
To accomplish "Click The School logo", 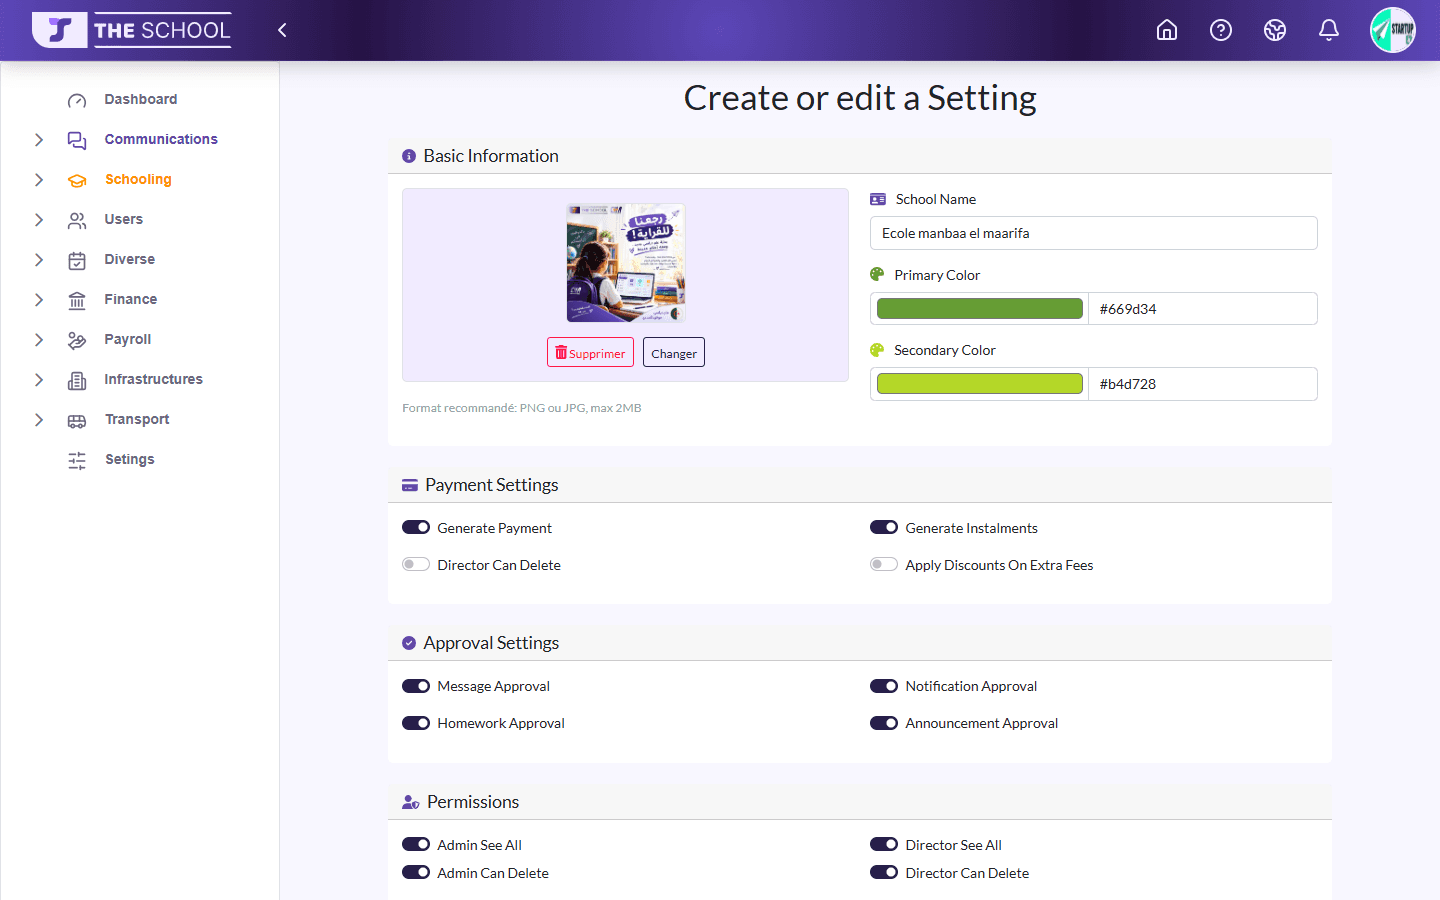I will pos(132,30).
